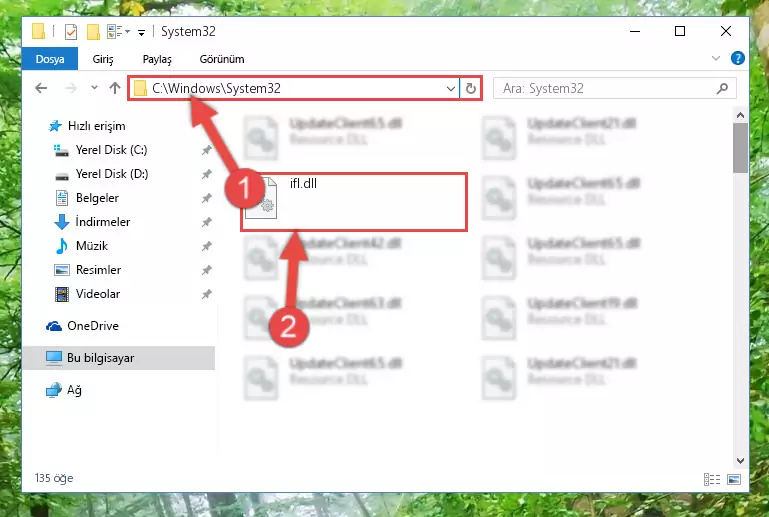Switch to Details view icon in status bar

coord(712,479)
